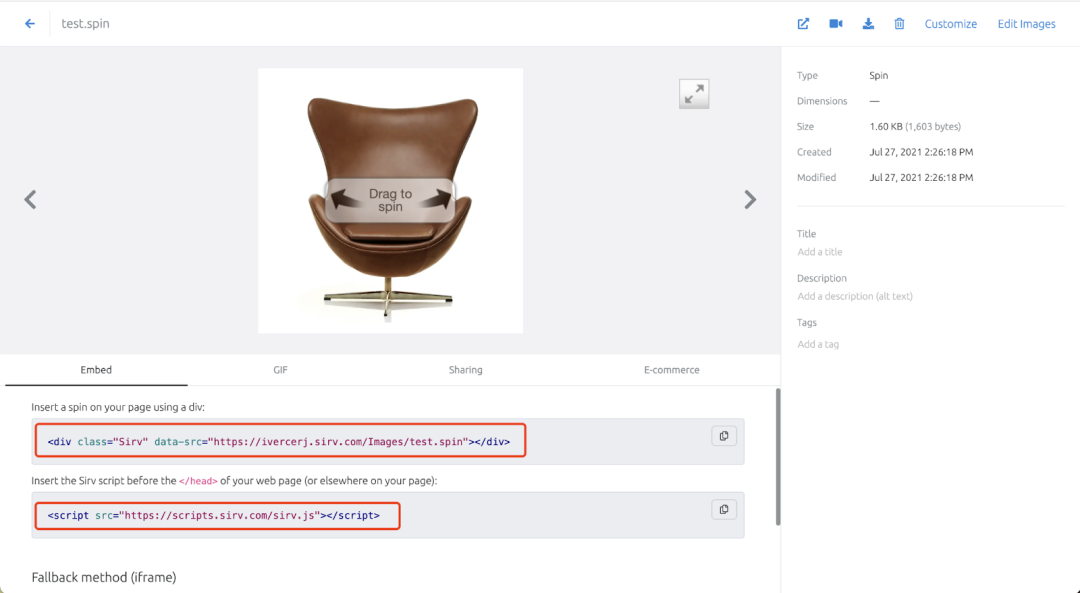Show next file with right chevron
Screen dimensions: 1080x593
click(750, 200)
